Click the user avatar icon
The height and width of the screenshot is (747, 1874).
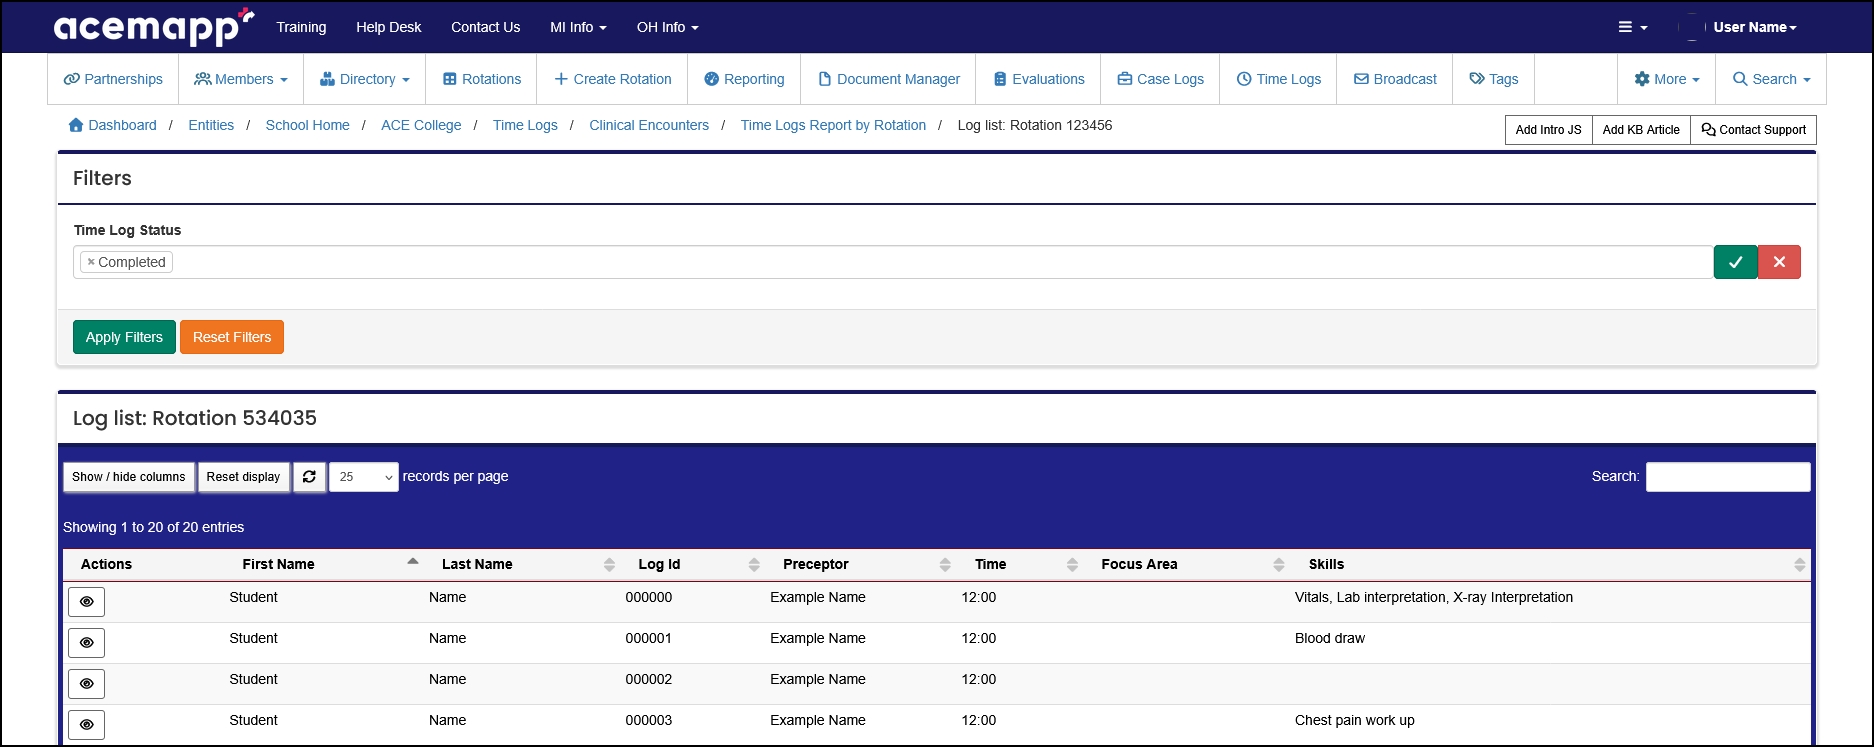(x=1692, y=27)
